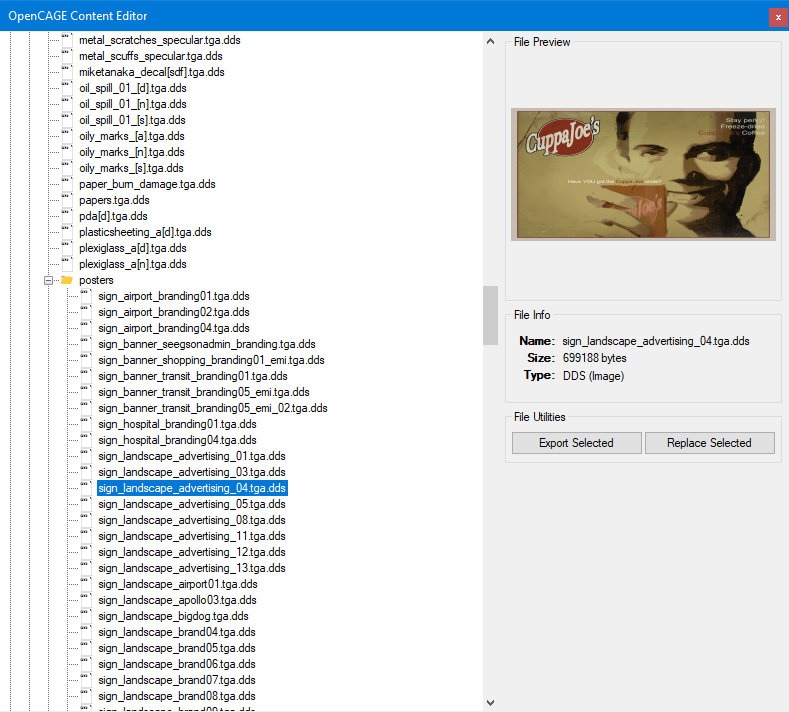Select sign_hospital_branding04.tga.dds
Image resolution: width=789 pixels, height=712 pixels.
point(177,440)
